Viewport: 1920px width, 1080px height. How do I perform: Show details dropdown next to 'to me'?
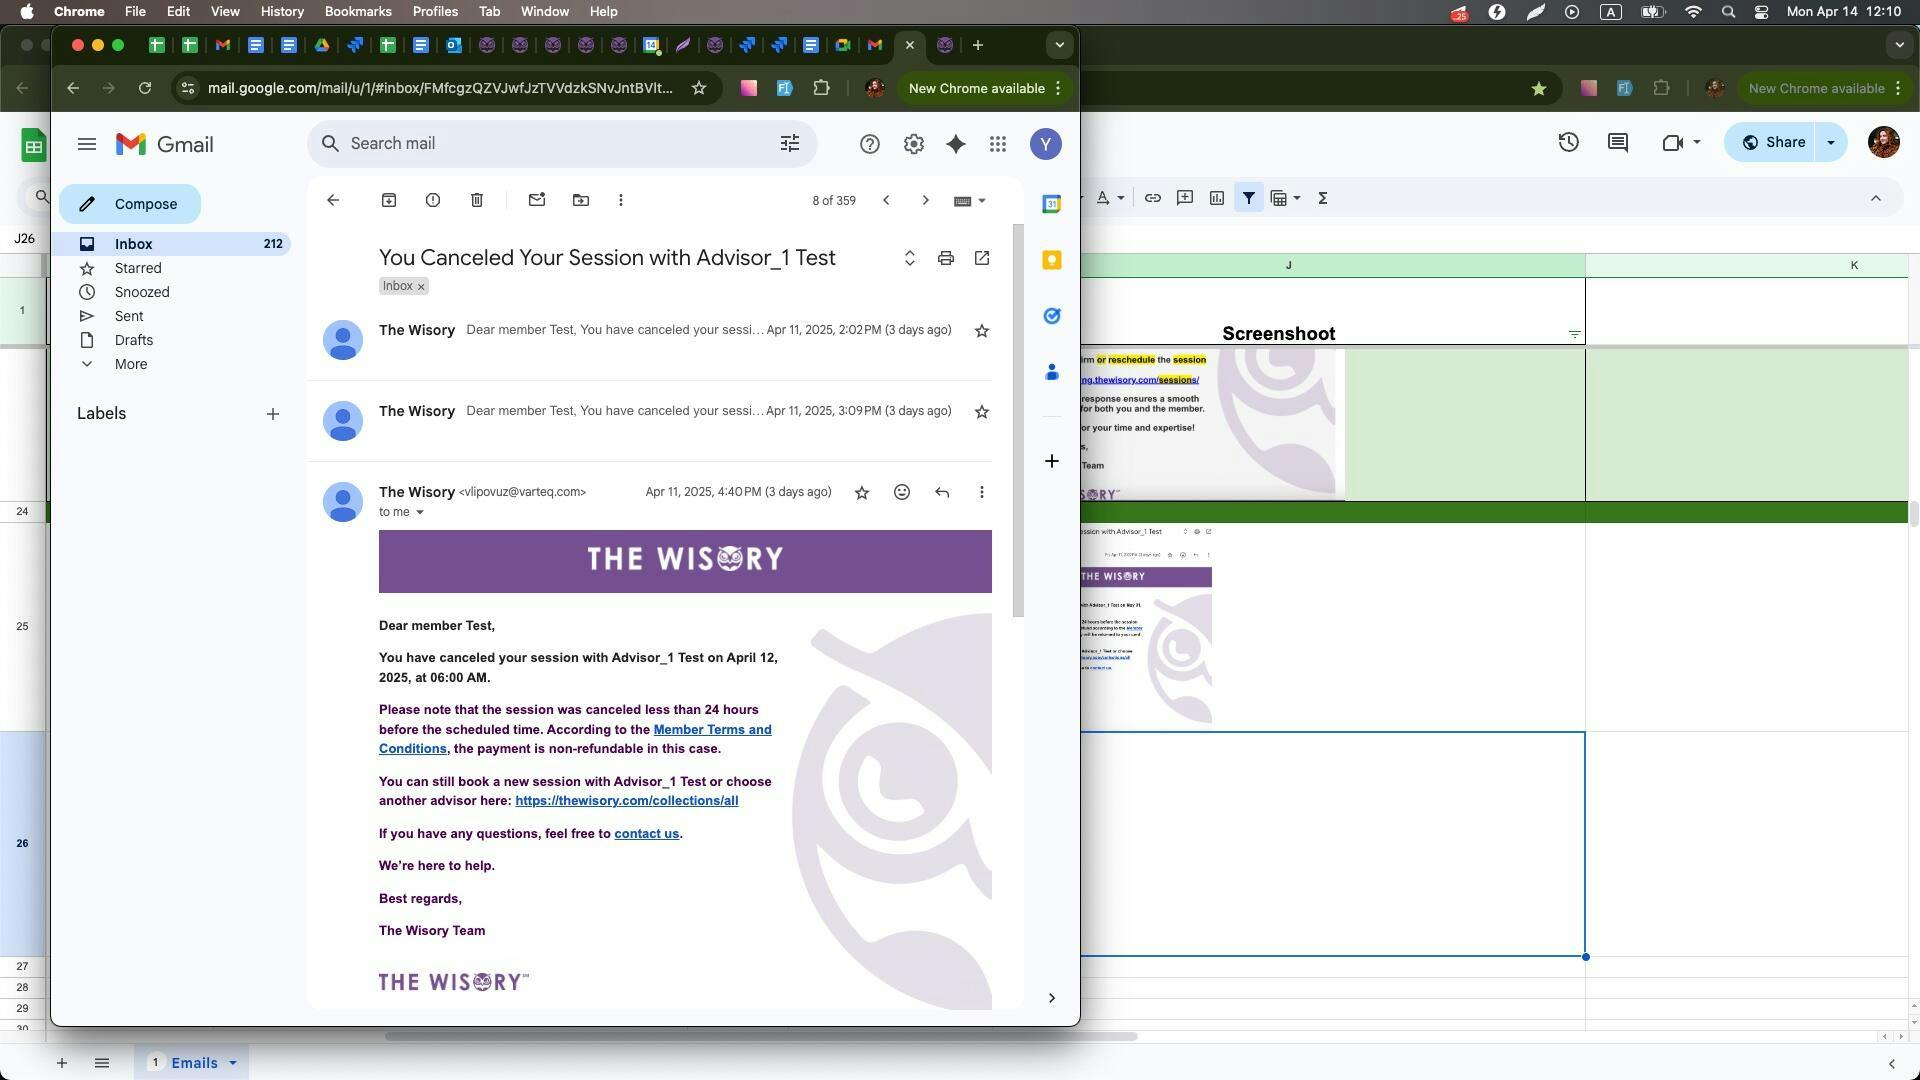(420, 513)
